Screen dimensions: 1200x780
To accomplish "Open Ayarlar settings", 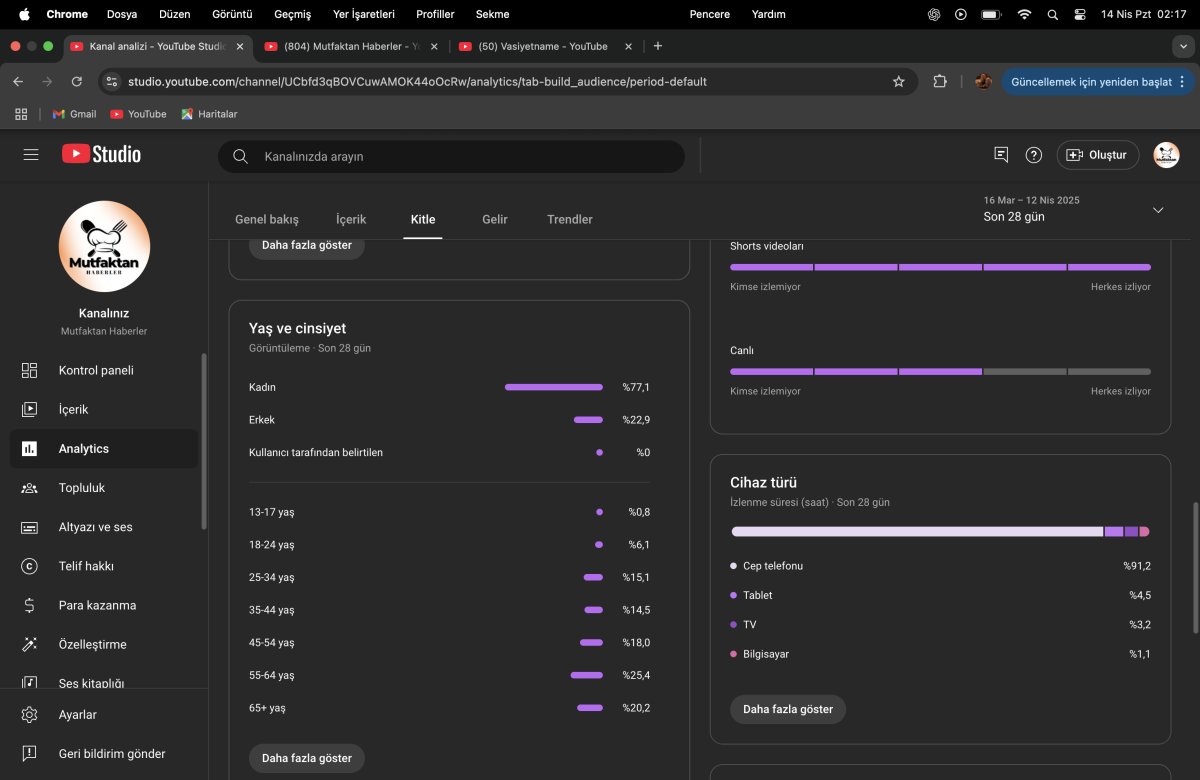I will coord(104,715).
